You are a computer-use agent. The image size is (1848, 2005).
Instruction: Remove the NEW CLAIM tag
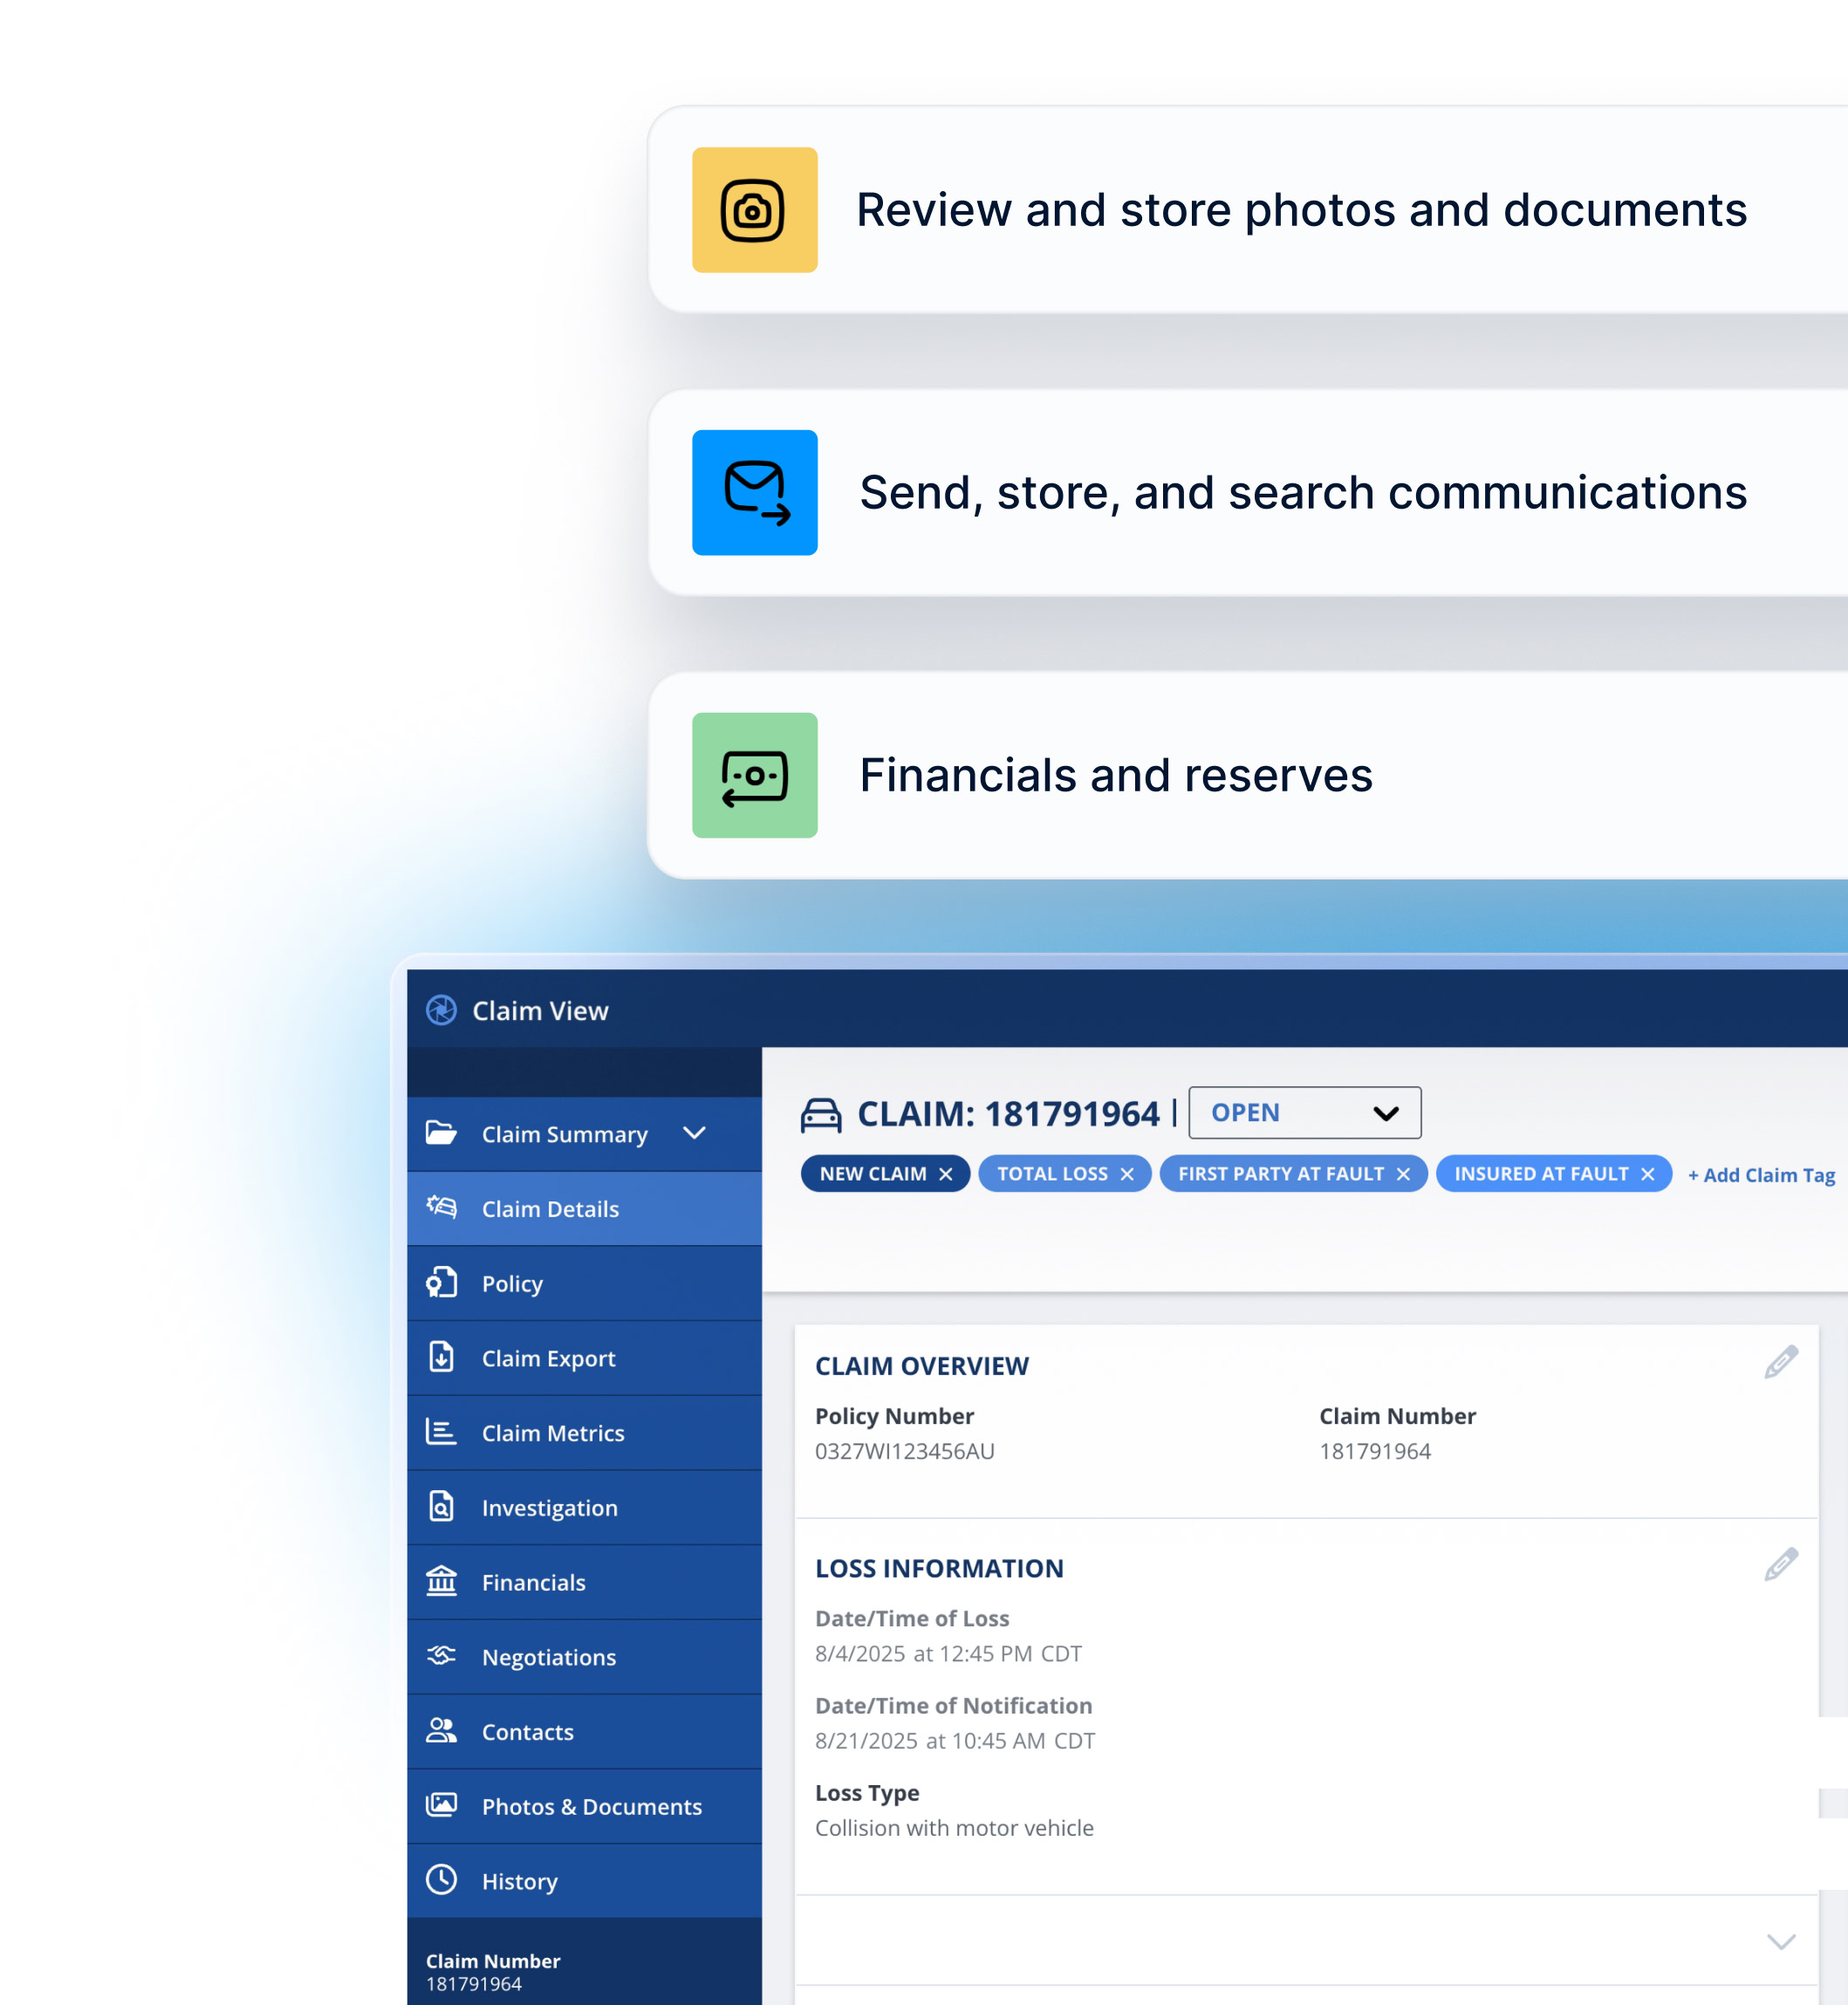(945, 1174)
